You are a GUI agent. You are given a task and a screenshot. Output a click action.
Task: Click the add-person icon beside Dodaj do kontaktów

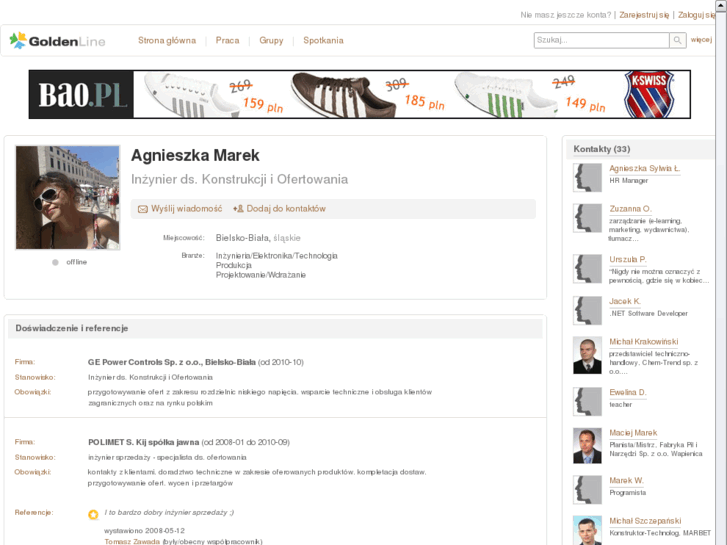tap(238, 209)
